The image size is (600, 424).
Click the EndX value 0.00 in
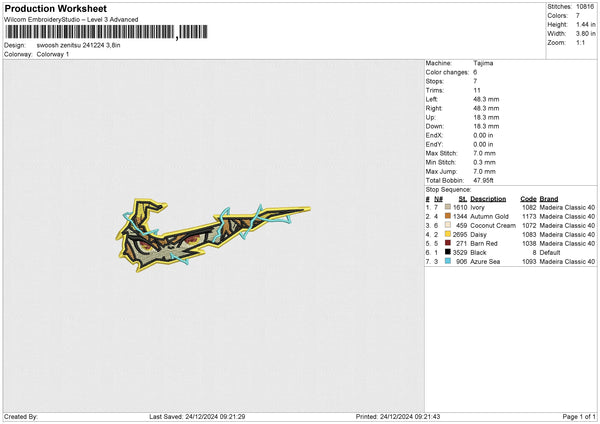[483, 135]
